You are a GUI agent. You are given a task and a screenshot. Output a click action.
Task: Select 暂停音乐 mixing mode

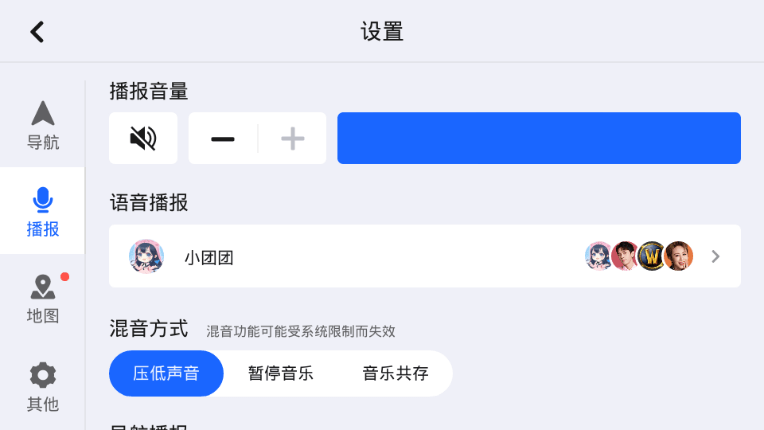point(280,374)
